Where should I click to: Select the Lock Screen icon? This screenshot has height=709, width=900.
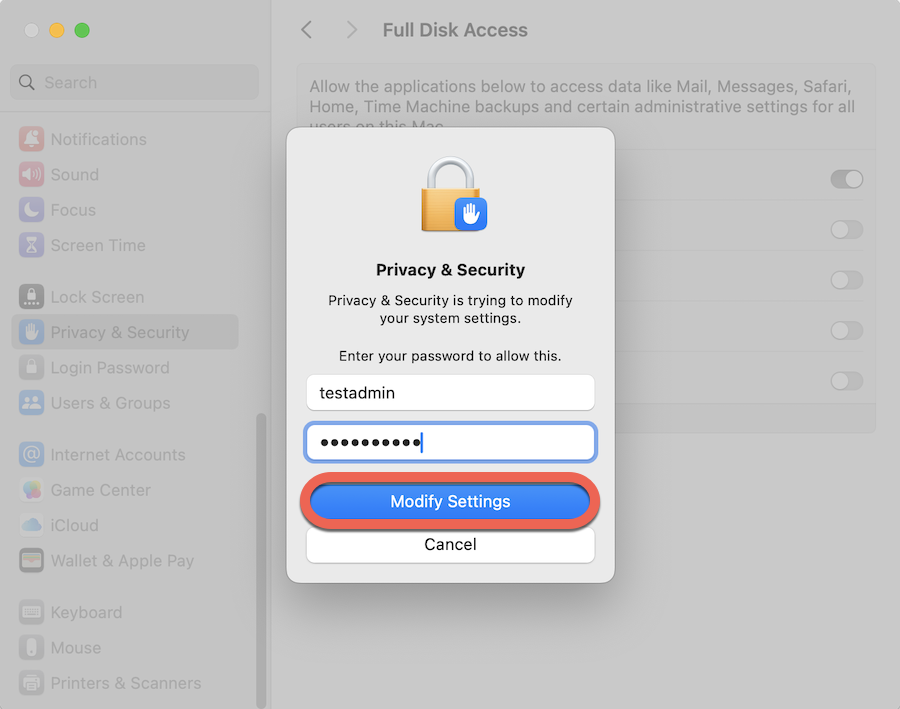[32, 297]
